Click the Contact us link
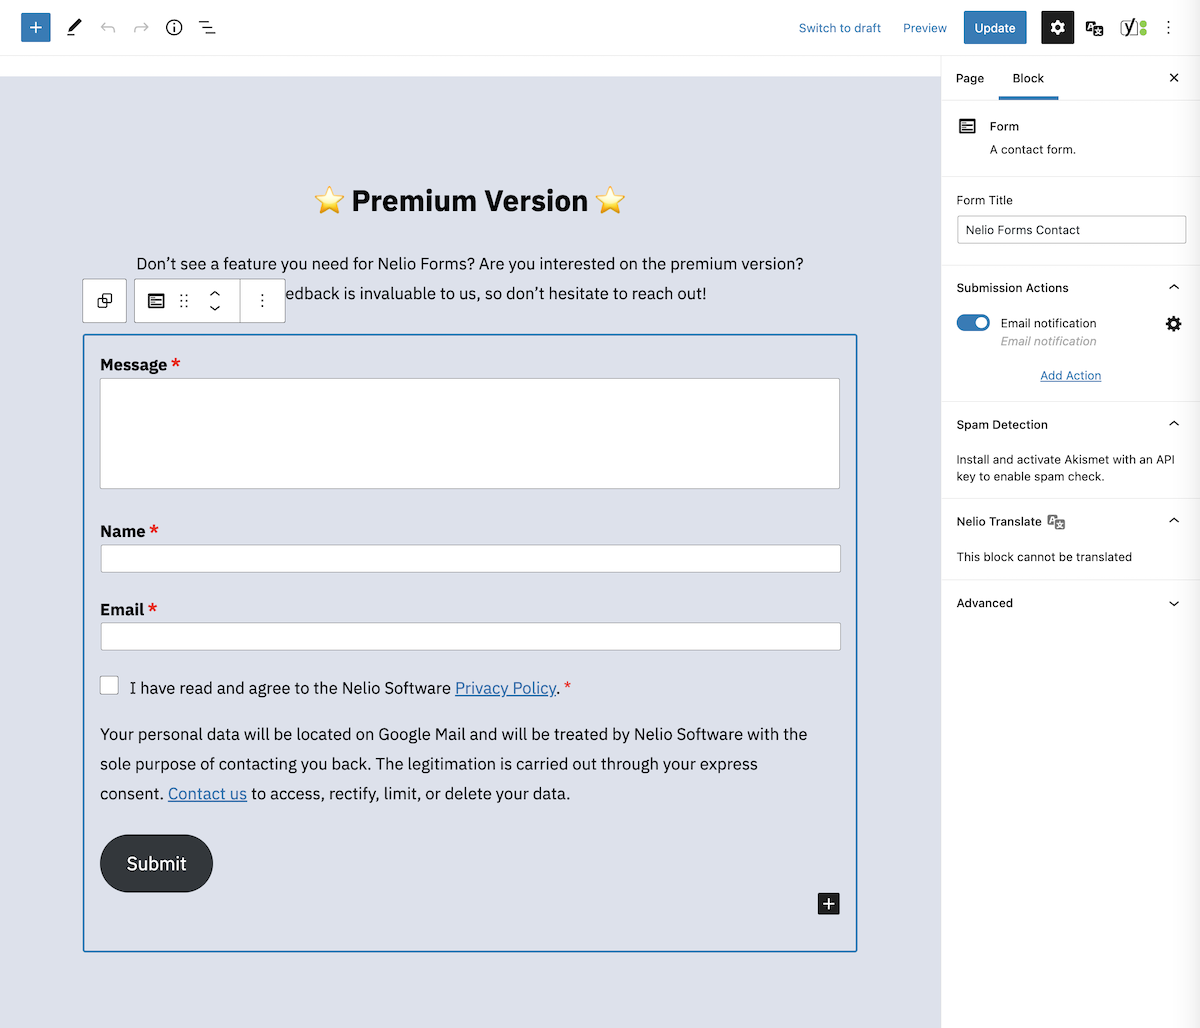The image size is (1200, 1028). pyautogui.click(x=207, y=794)
